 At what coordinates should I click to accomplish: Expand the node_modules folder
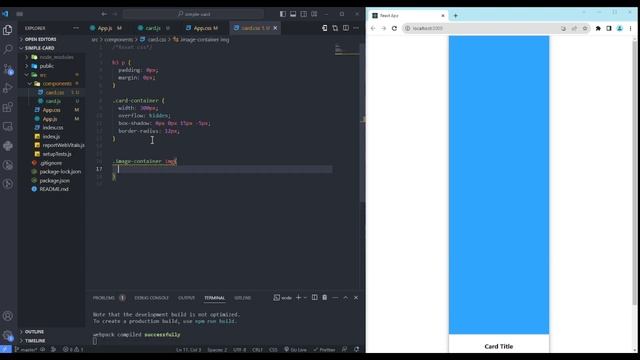point(56,57)
